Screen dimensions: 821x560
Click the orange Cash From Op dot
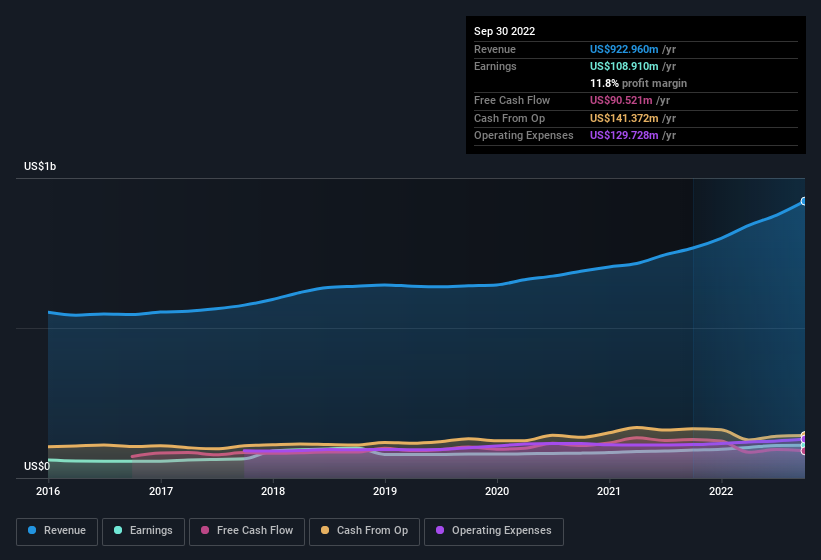tap(325, 530)
